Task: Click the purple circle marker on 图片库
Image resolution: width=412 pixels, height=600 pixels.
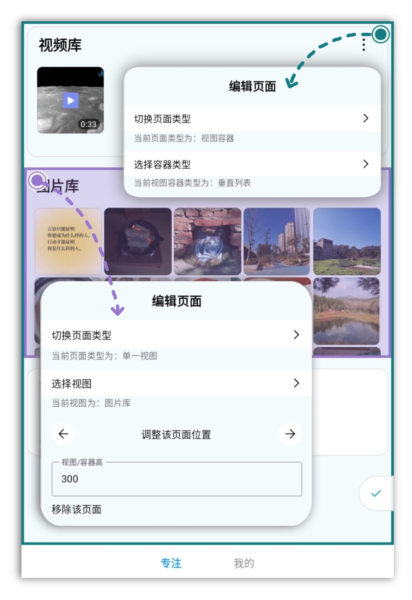Action: tap(37, 180)
